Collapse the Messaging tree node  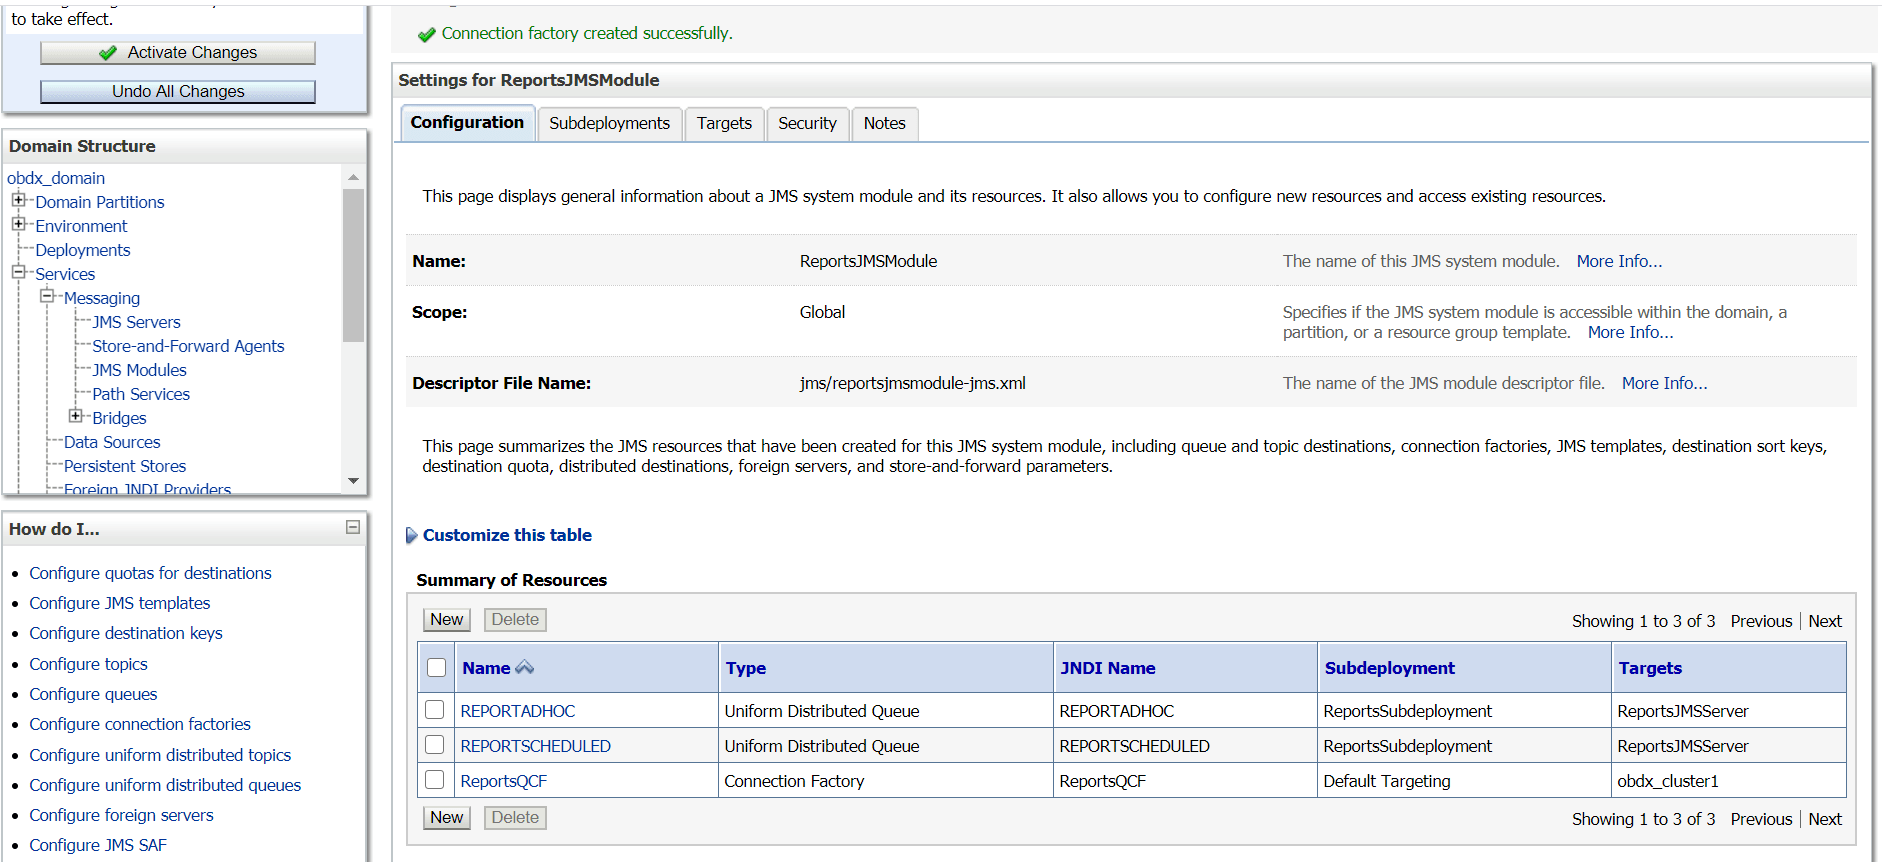click(47, 296)
